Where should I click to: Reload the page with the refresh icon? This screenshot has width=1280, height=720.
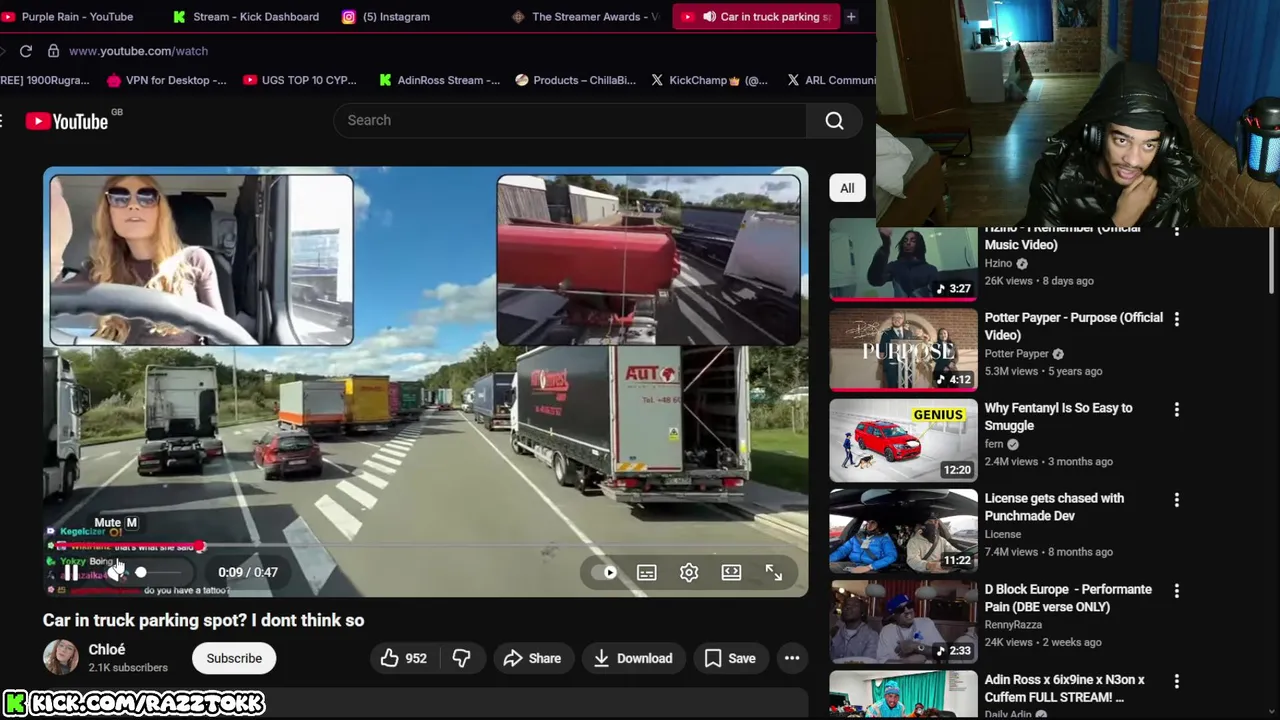coord(26,51)
